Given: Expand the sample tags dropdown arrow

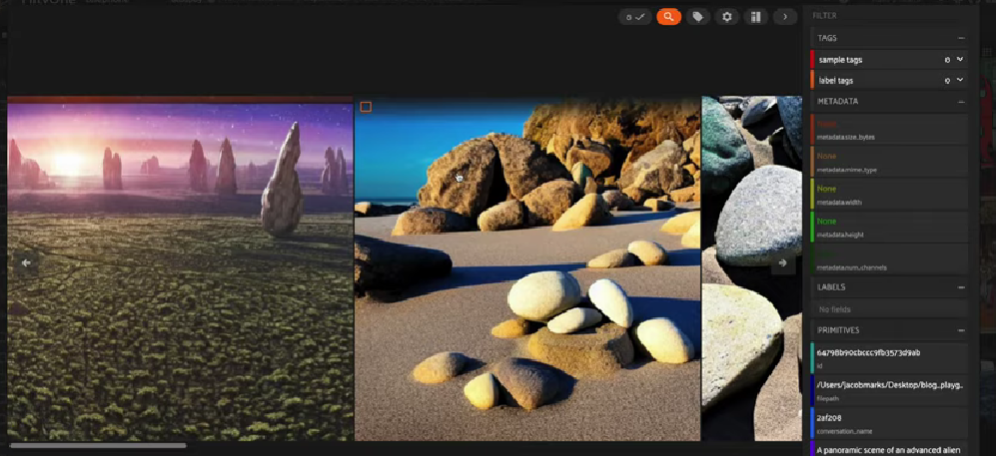Looking at the screenshot, I should 960,59.
